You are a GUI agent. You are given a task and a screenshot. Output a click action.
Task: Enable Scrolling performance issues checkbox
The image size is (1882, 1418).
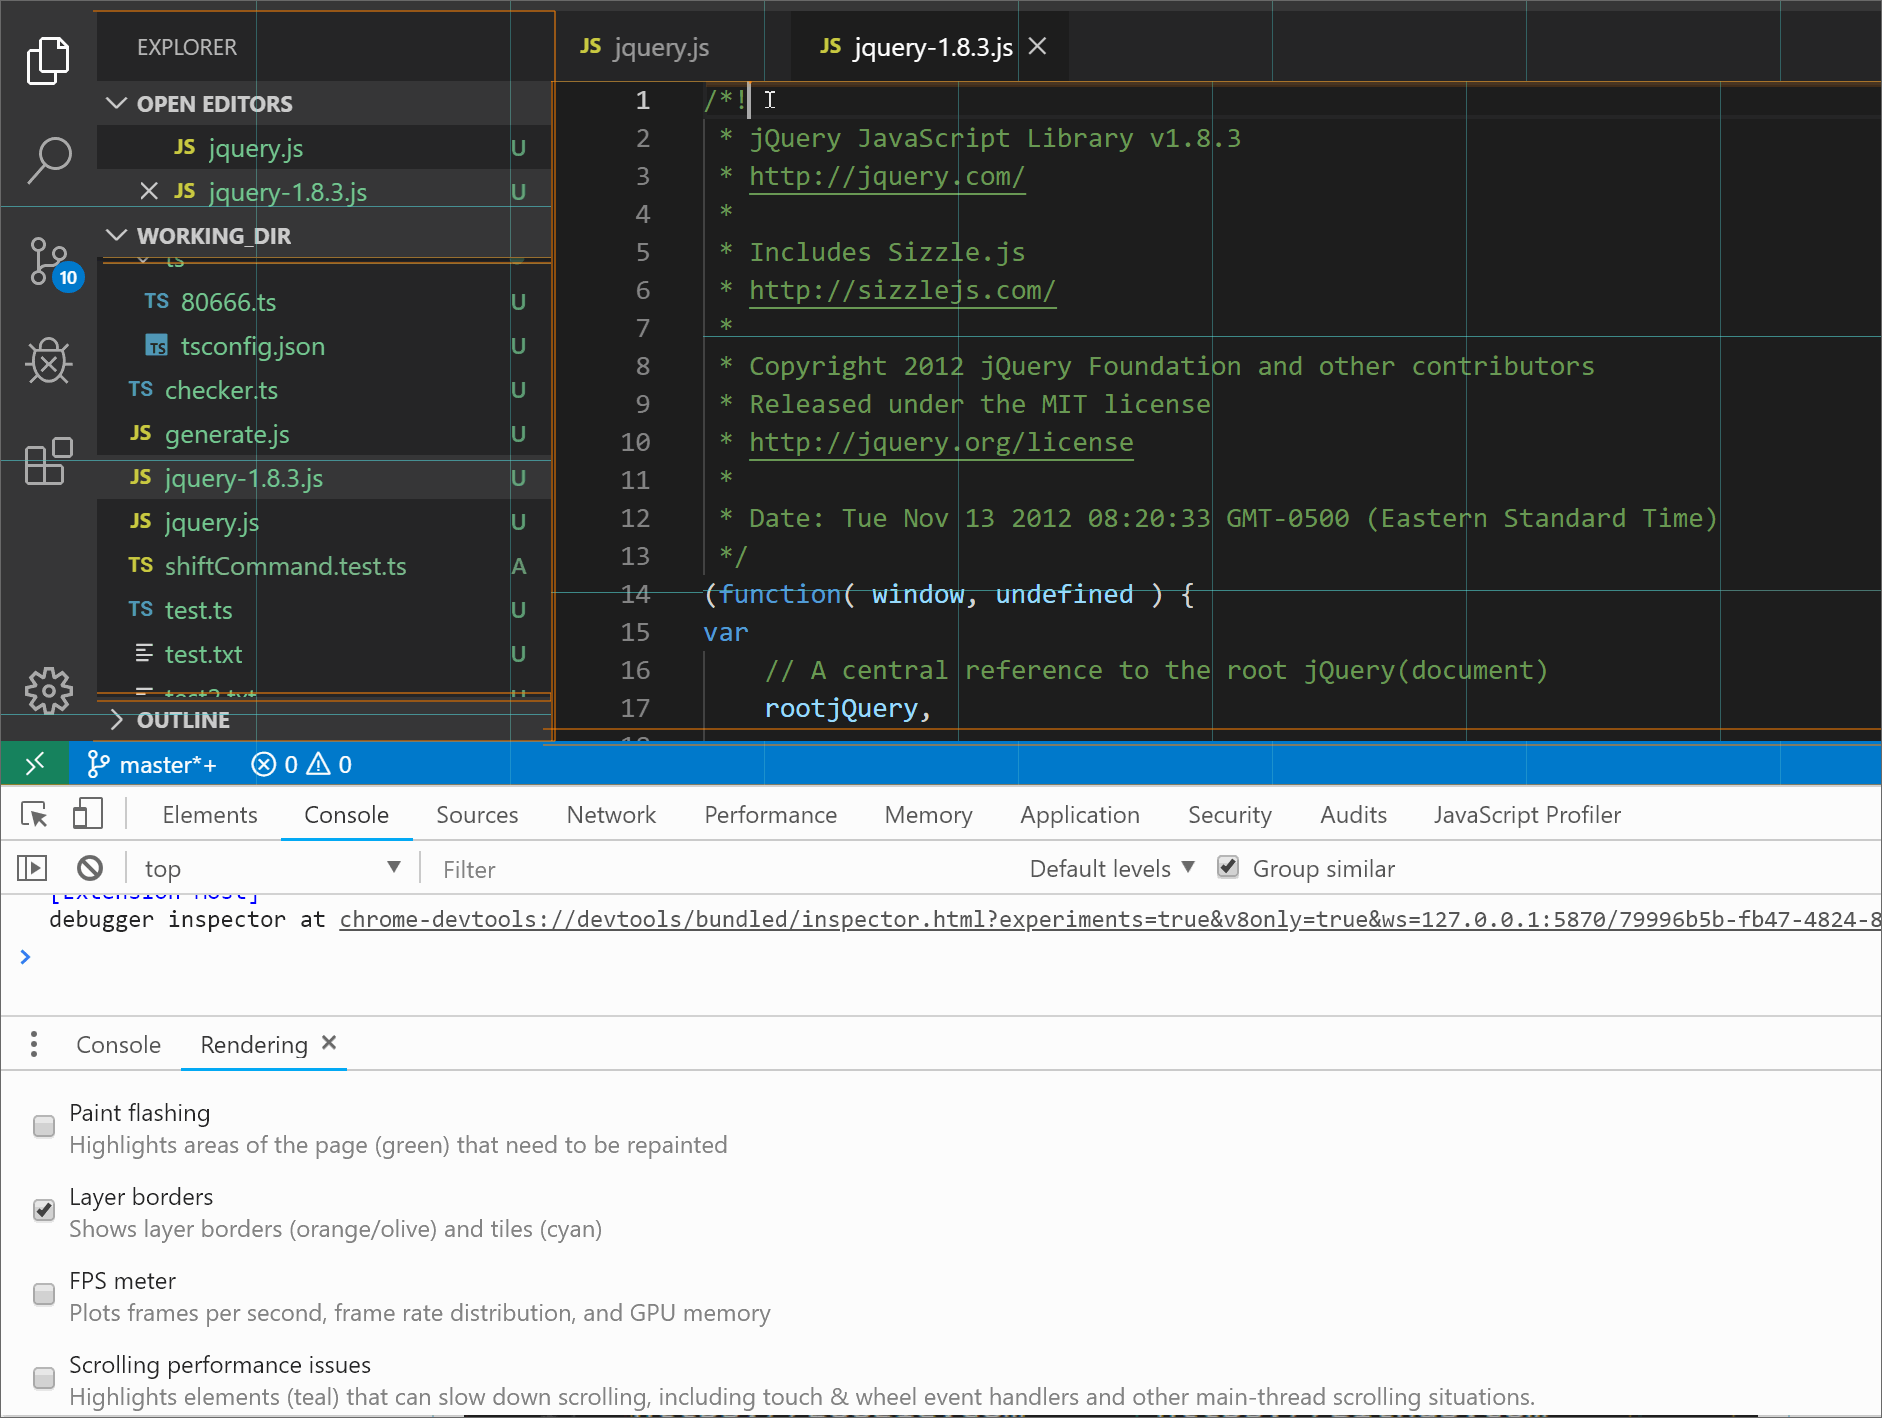tap(44, 1378)
